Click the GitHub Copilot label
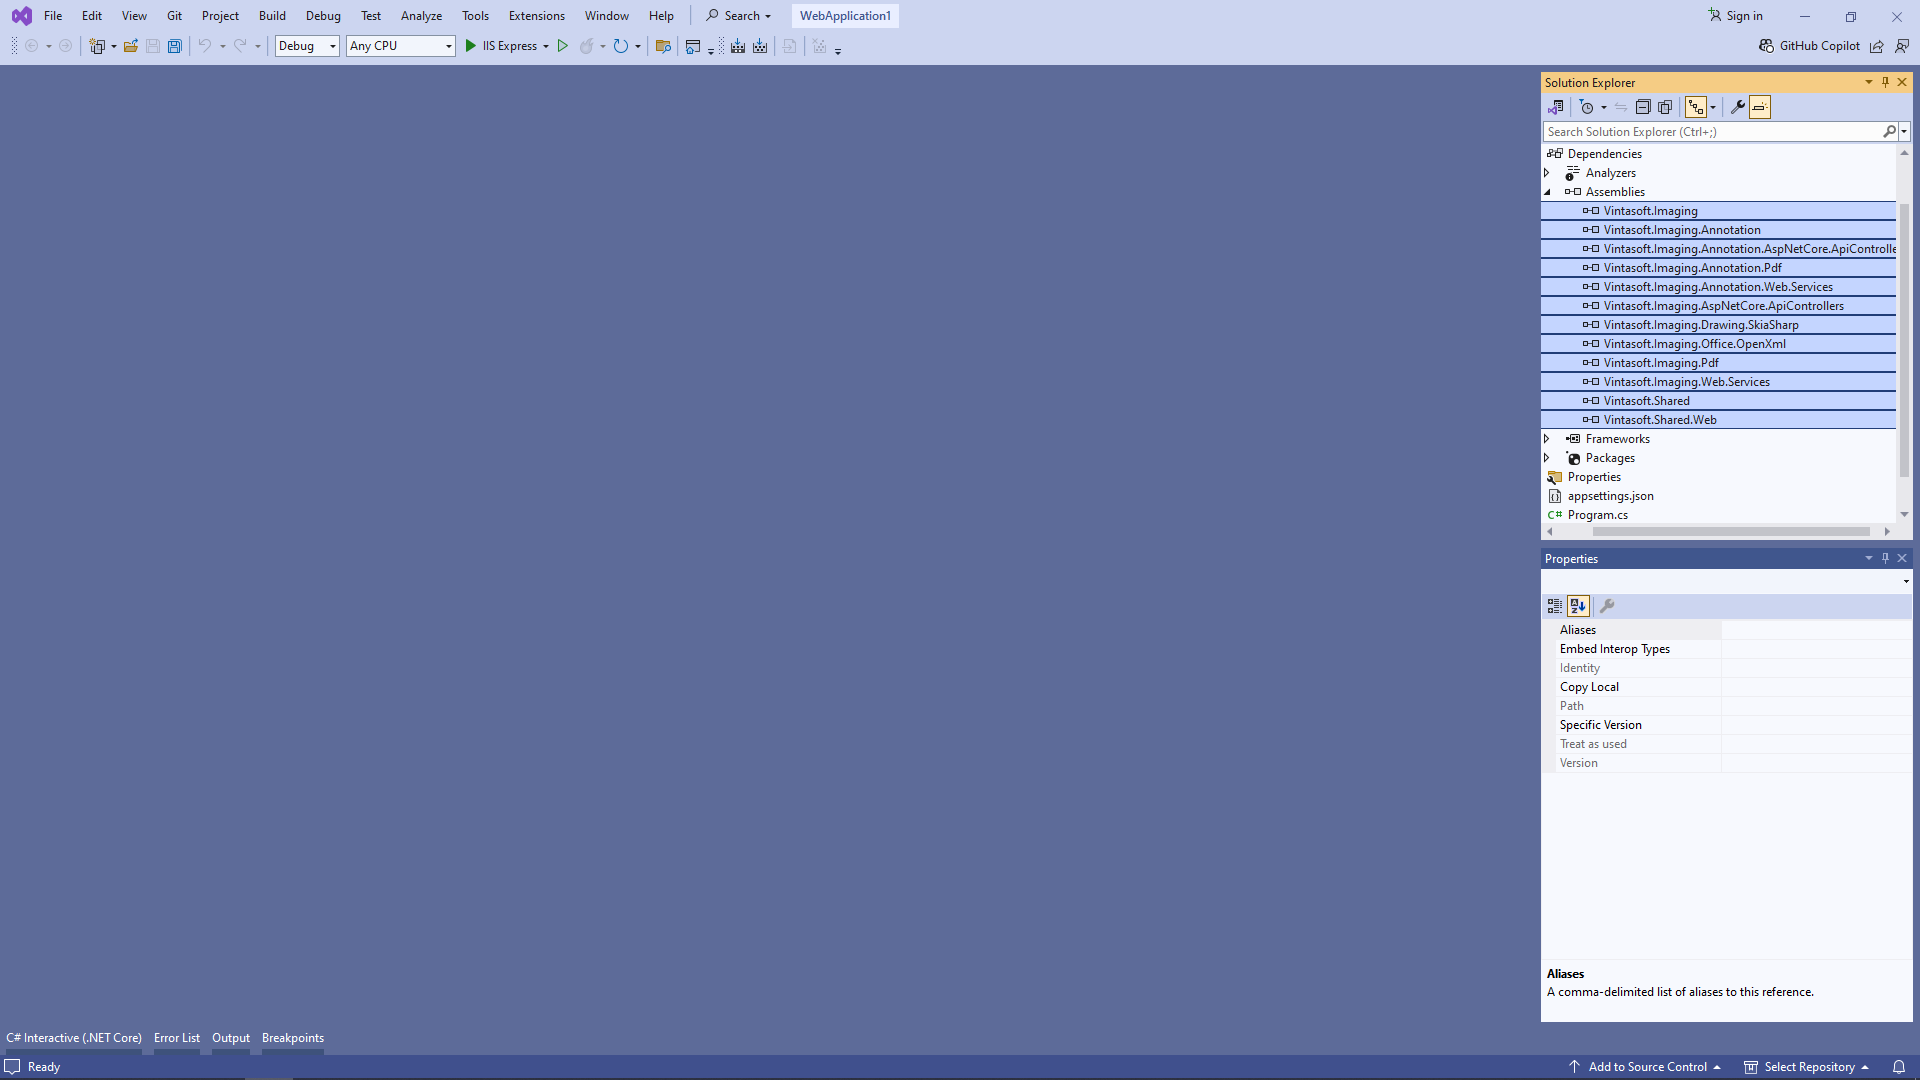Screen dimensions: 1920x1080 tap(1820, 46)
